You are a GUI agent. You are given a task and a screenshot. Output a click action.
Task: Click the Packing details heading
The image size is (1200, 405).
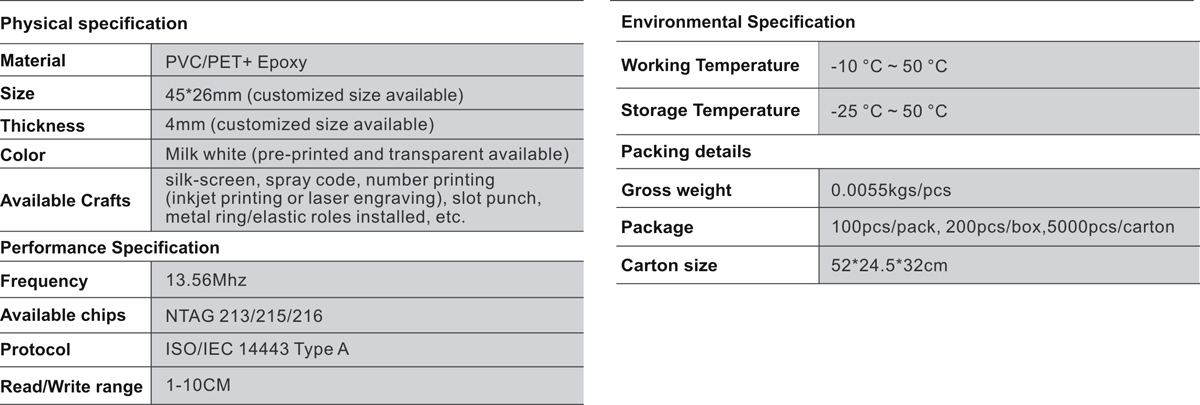coord(686,152)
